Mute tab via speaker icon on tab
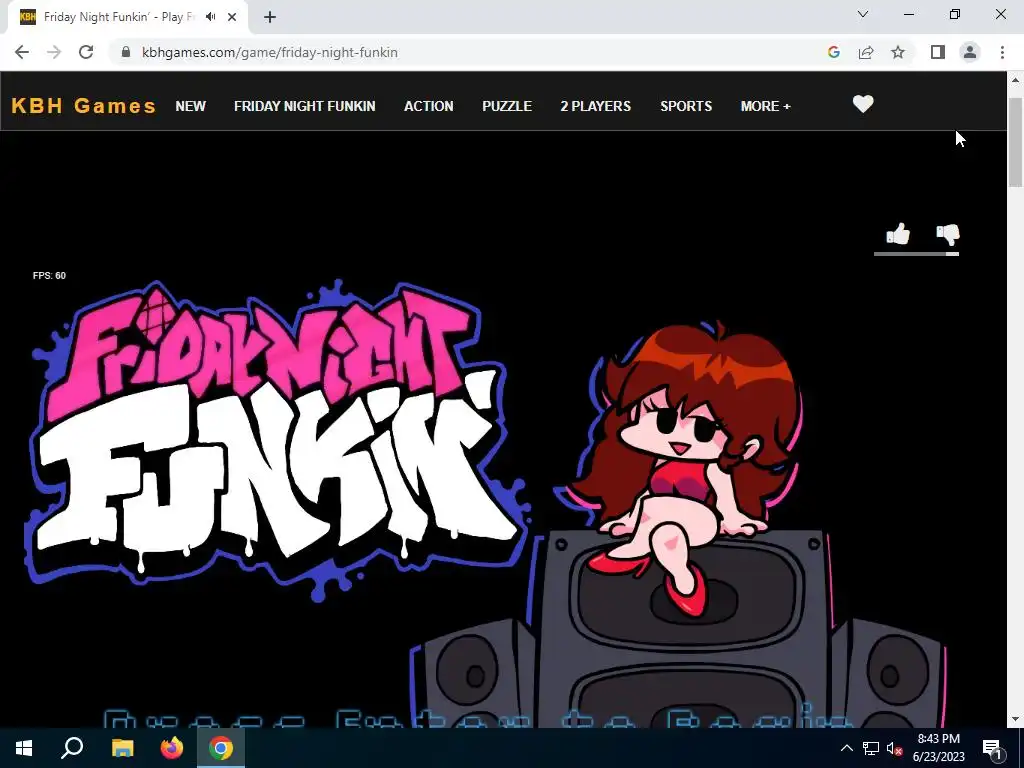 (210, 17)
